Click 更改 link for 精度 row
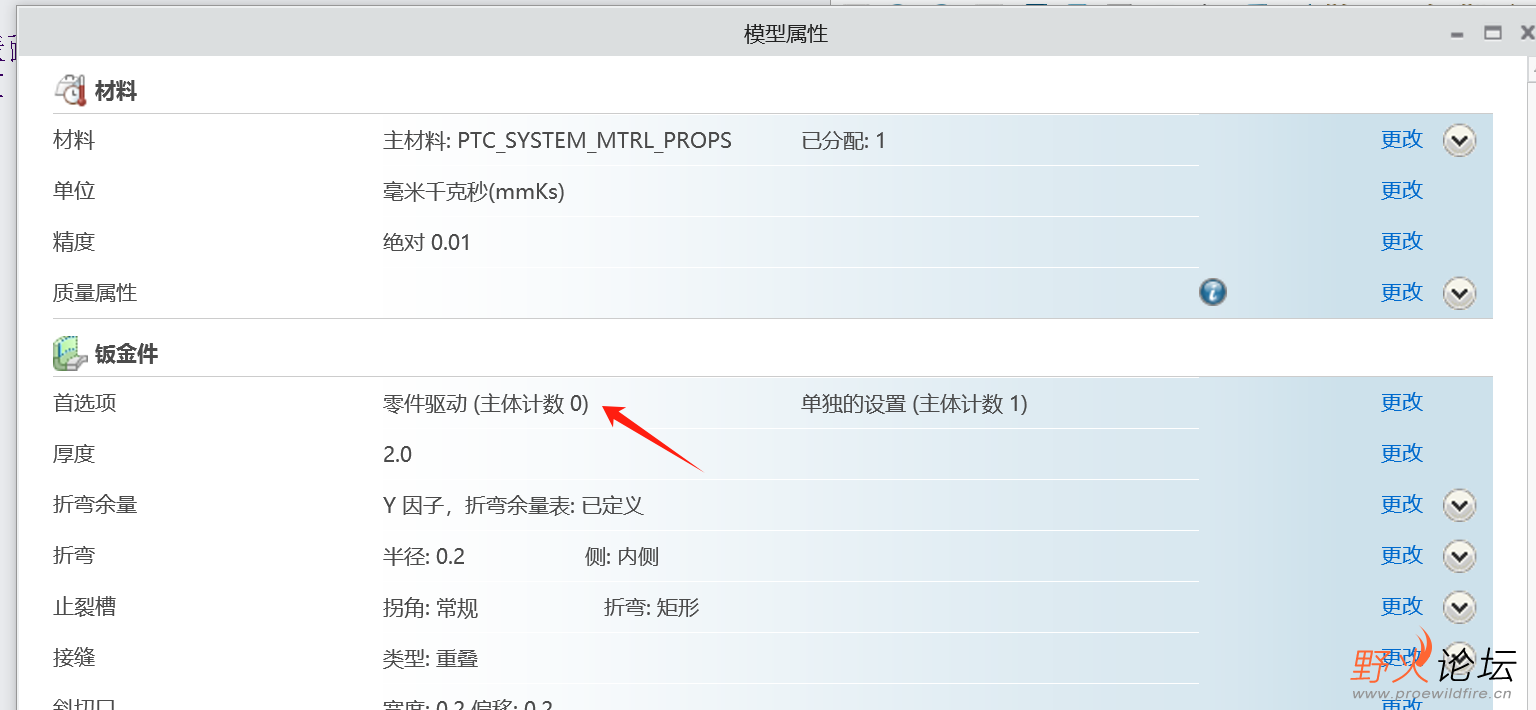Image resolution: width=1536 pixels, height=710 pixels. (x=1402, y=241)
